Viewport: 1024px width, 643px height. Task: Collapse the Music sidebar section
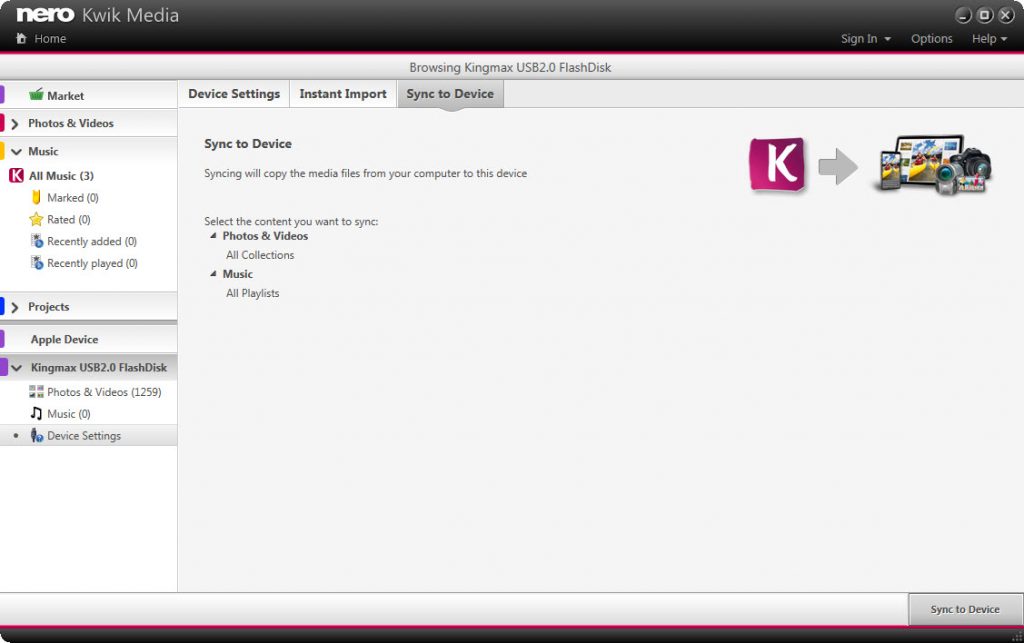[16, 151]
